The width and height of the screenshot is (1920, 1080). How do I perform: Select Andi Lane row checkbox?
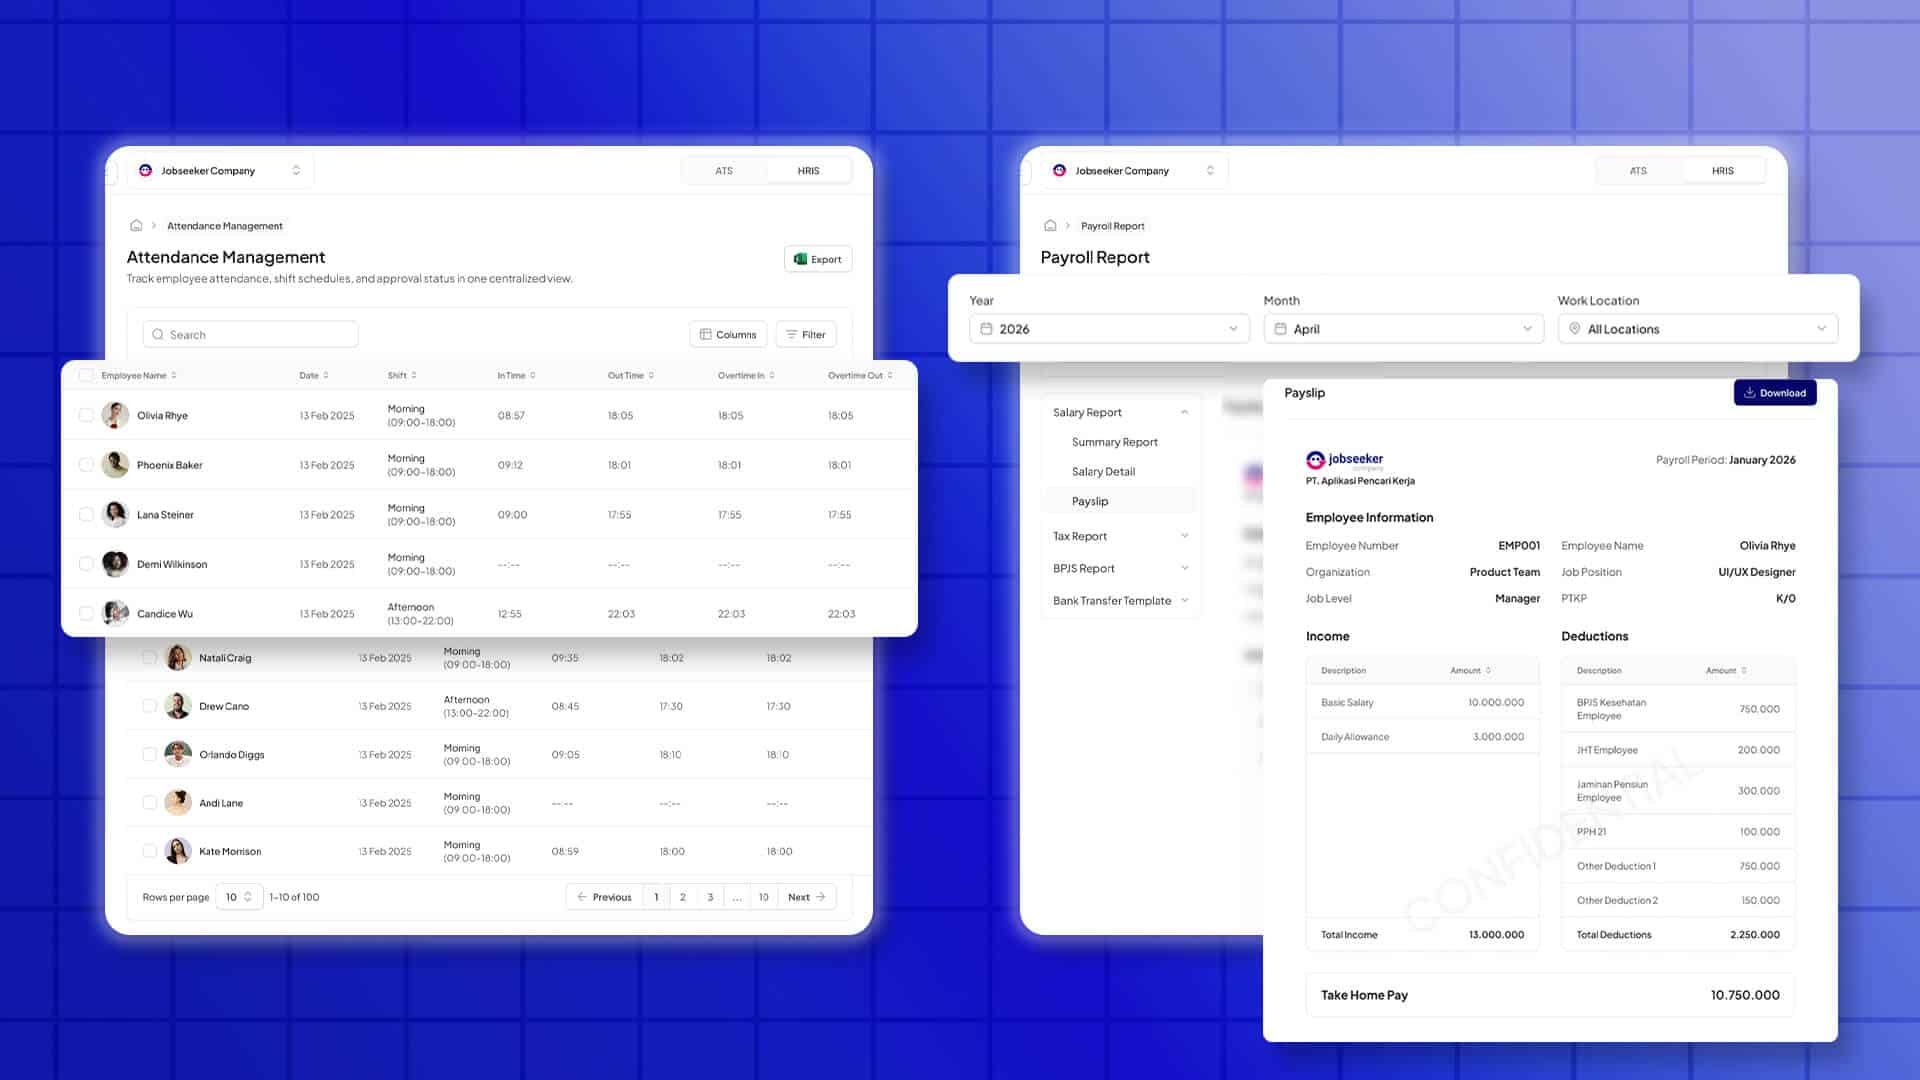click(x=149, y=803)
